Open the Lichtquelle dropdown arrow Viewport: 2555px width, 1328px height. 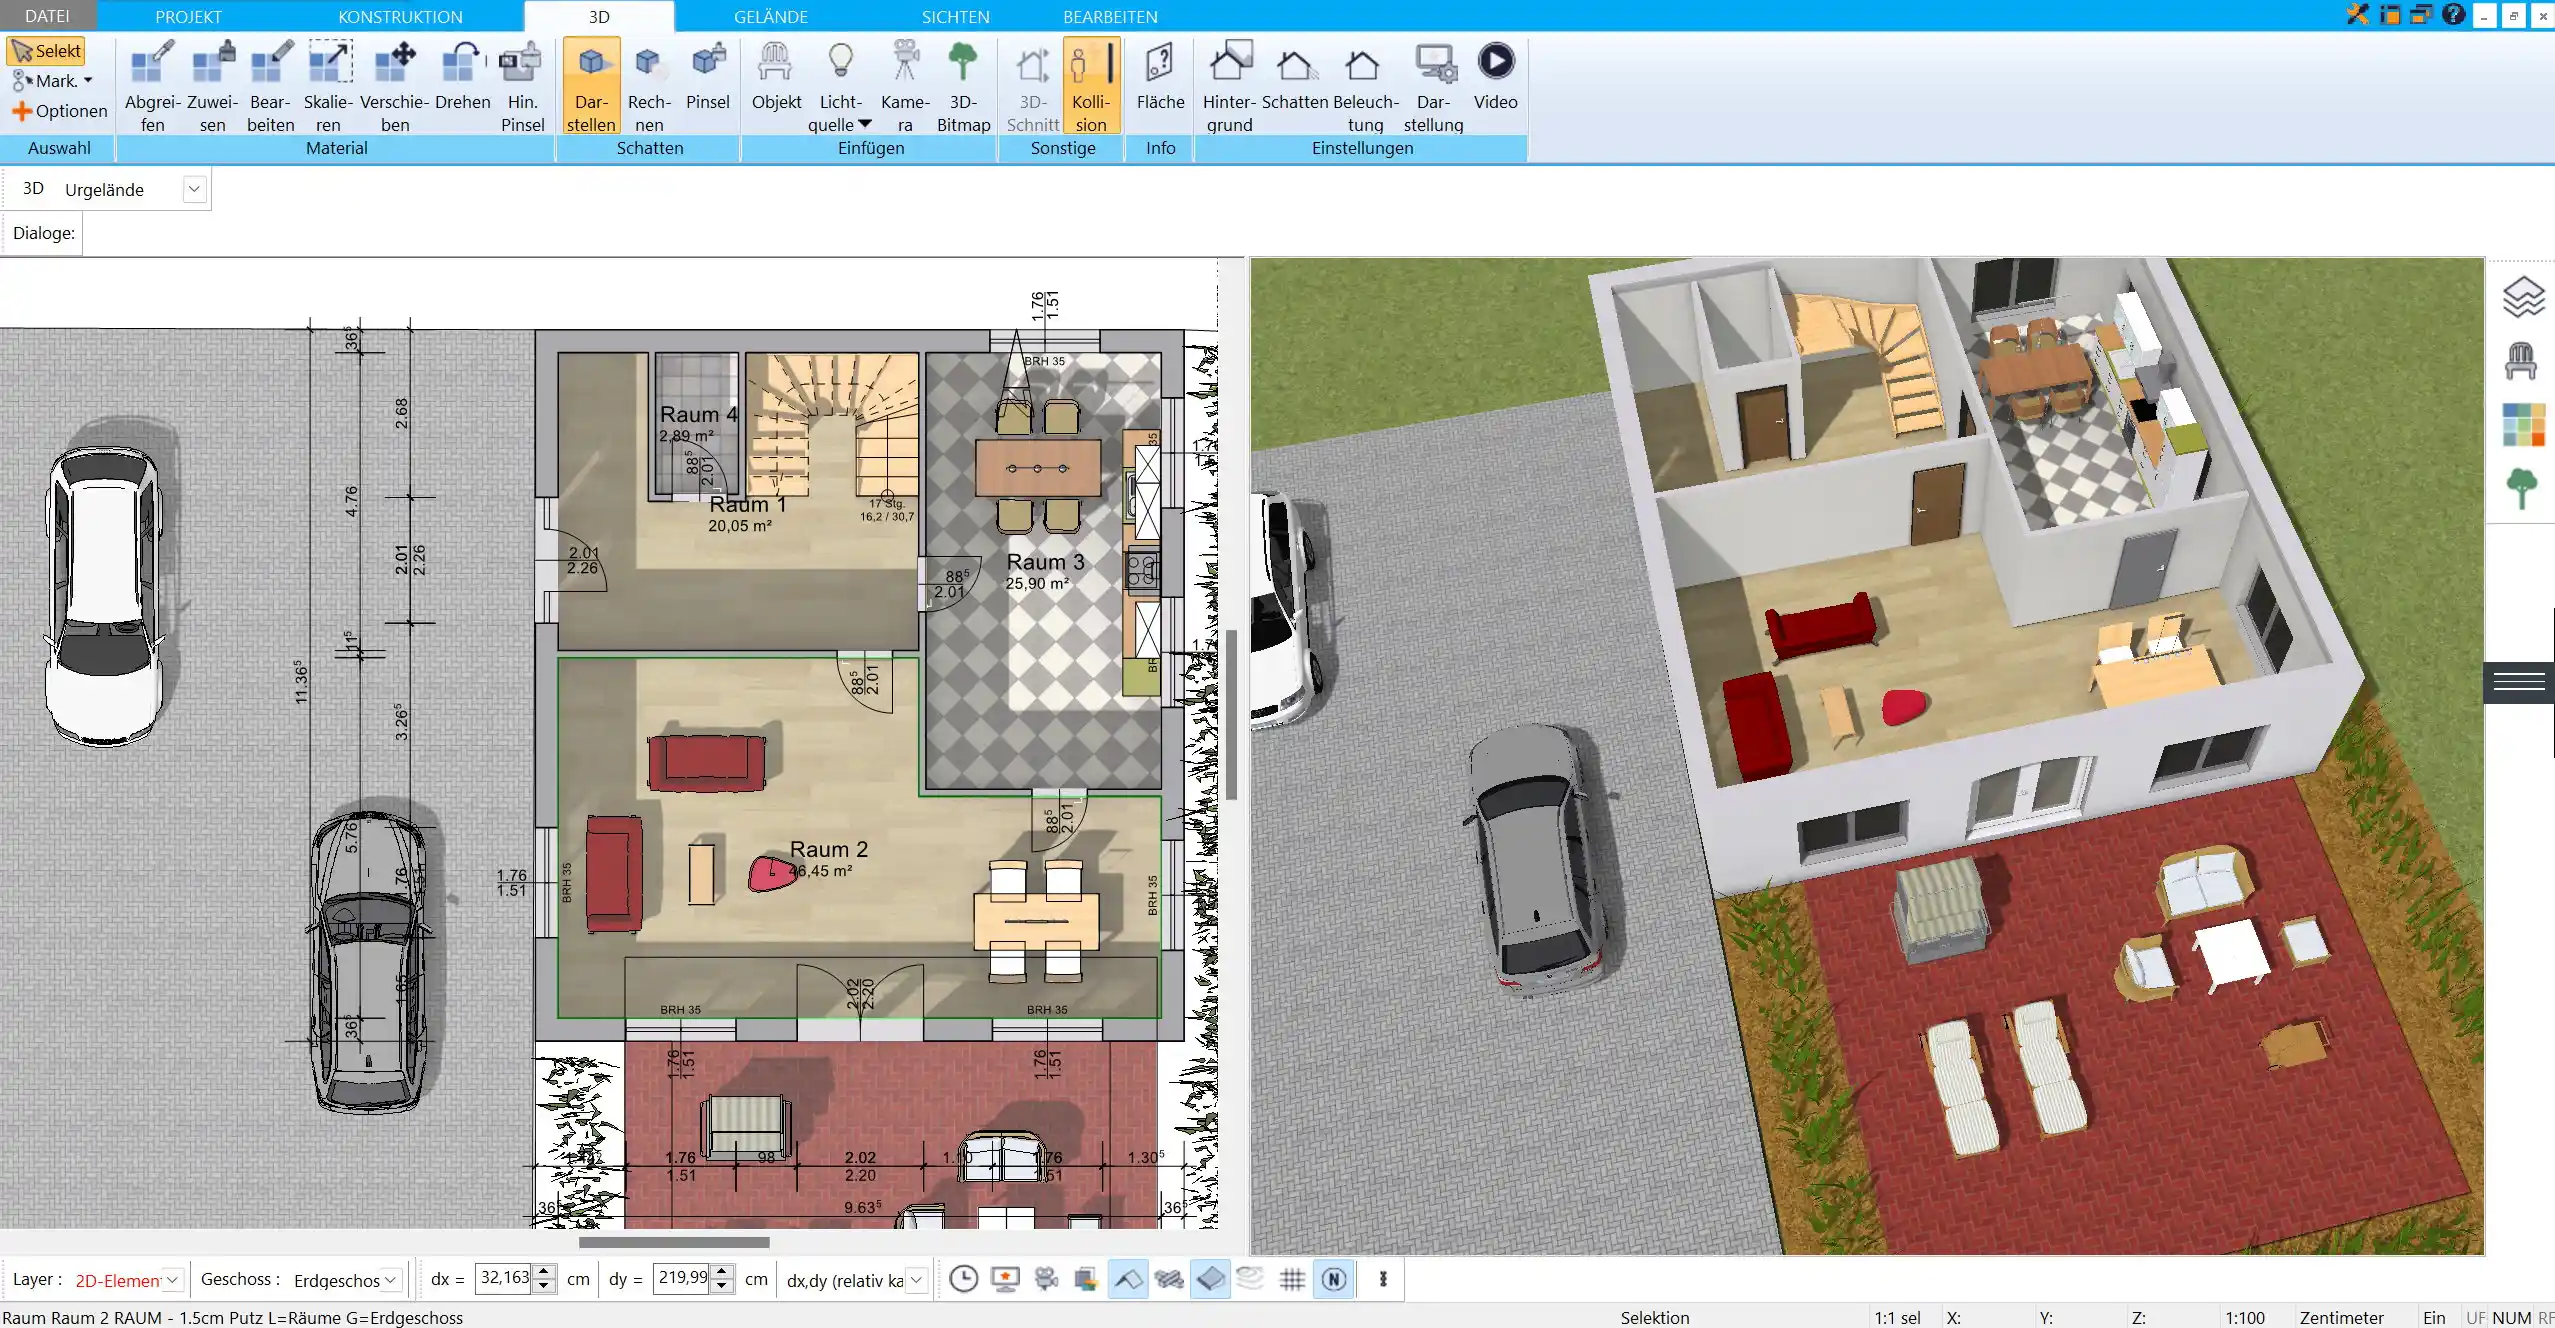click(865, 124)
